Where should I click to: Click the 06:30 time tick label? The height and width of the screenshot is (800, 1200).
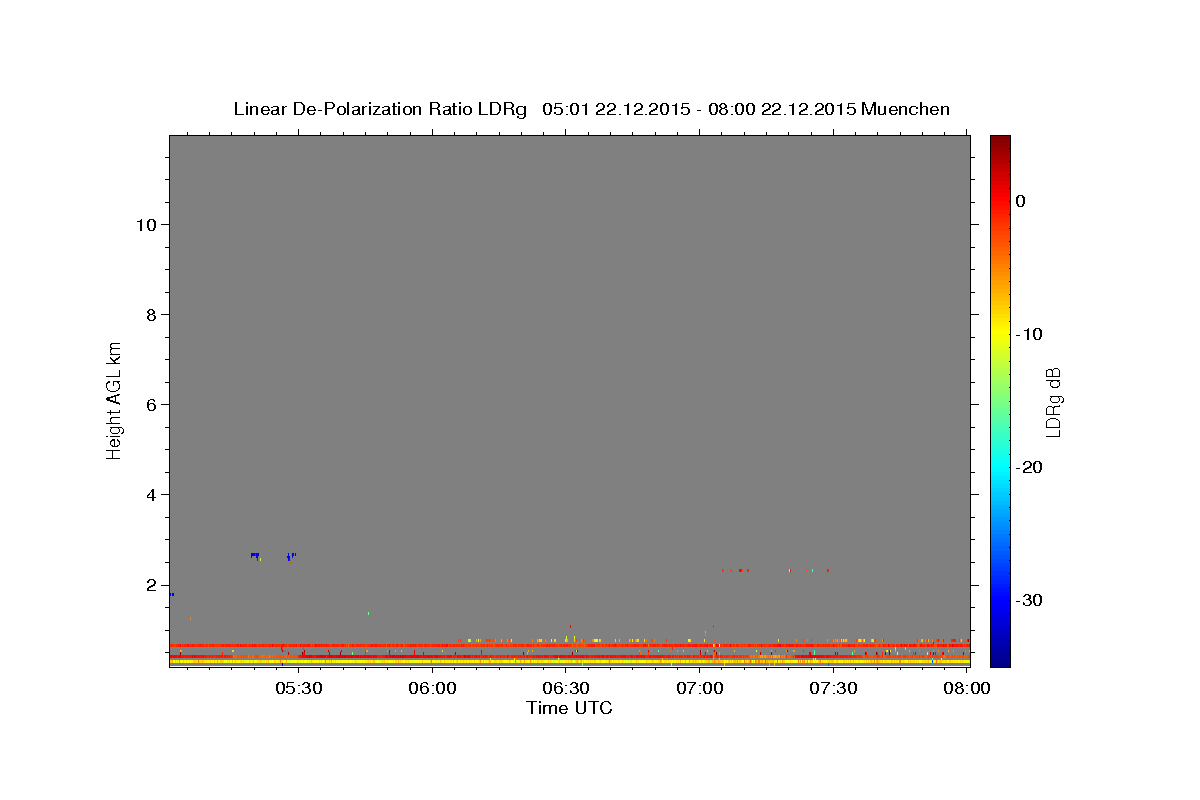(566, 688)
